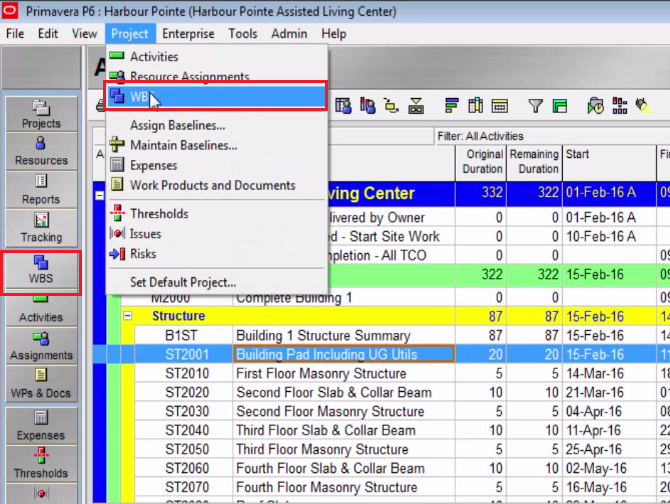Open the Tracking view in sidebar
The height and width of the screenshot is (504, 670).
[x=41, y=227]
